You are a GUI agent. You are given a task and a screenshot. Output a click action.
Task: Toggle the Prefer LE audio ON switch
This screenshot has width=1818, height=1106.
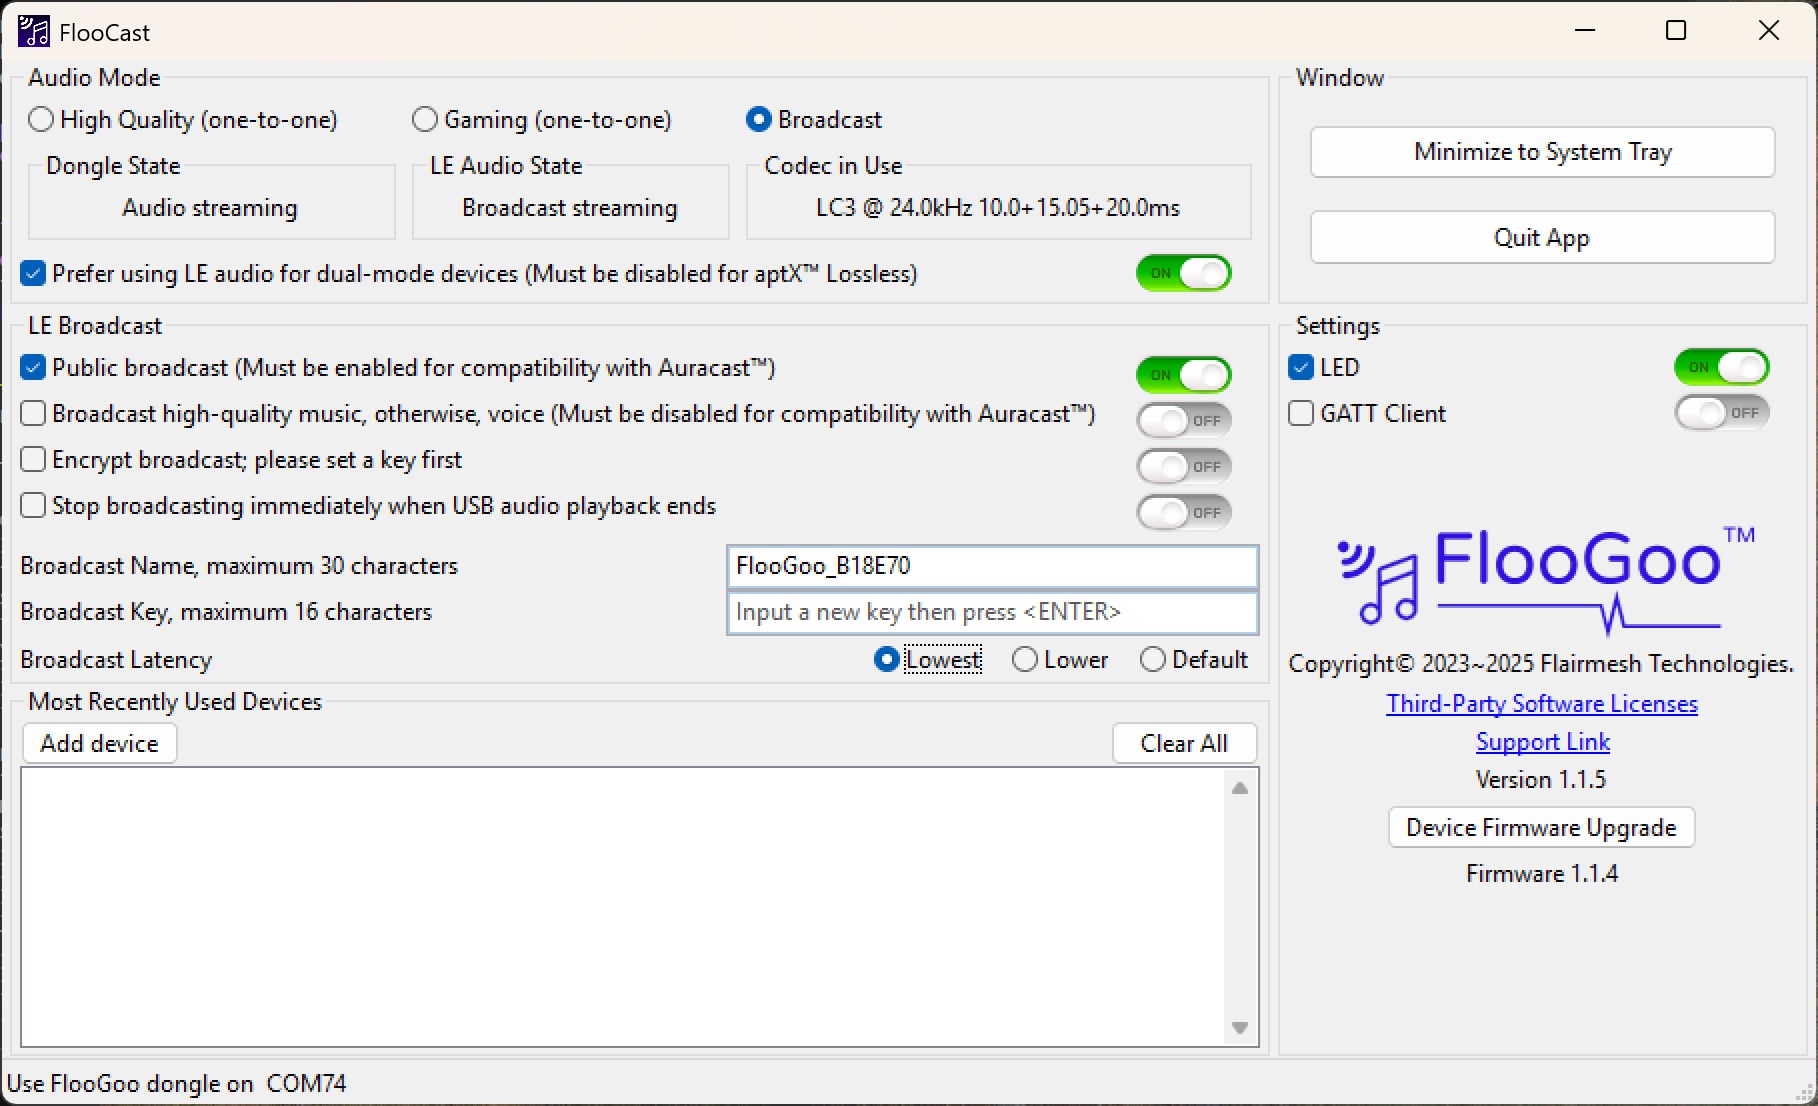pos(1184,273)
